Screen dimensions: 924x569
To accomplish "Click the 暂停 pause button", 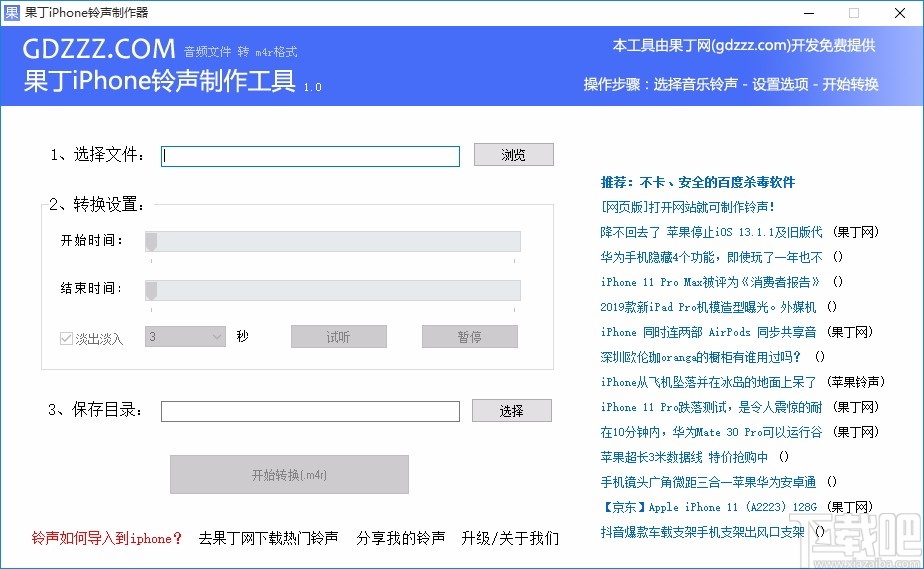I will pyautogui.click(x=470, y=337).
